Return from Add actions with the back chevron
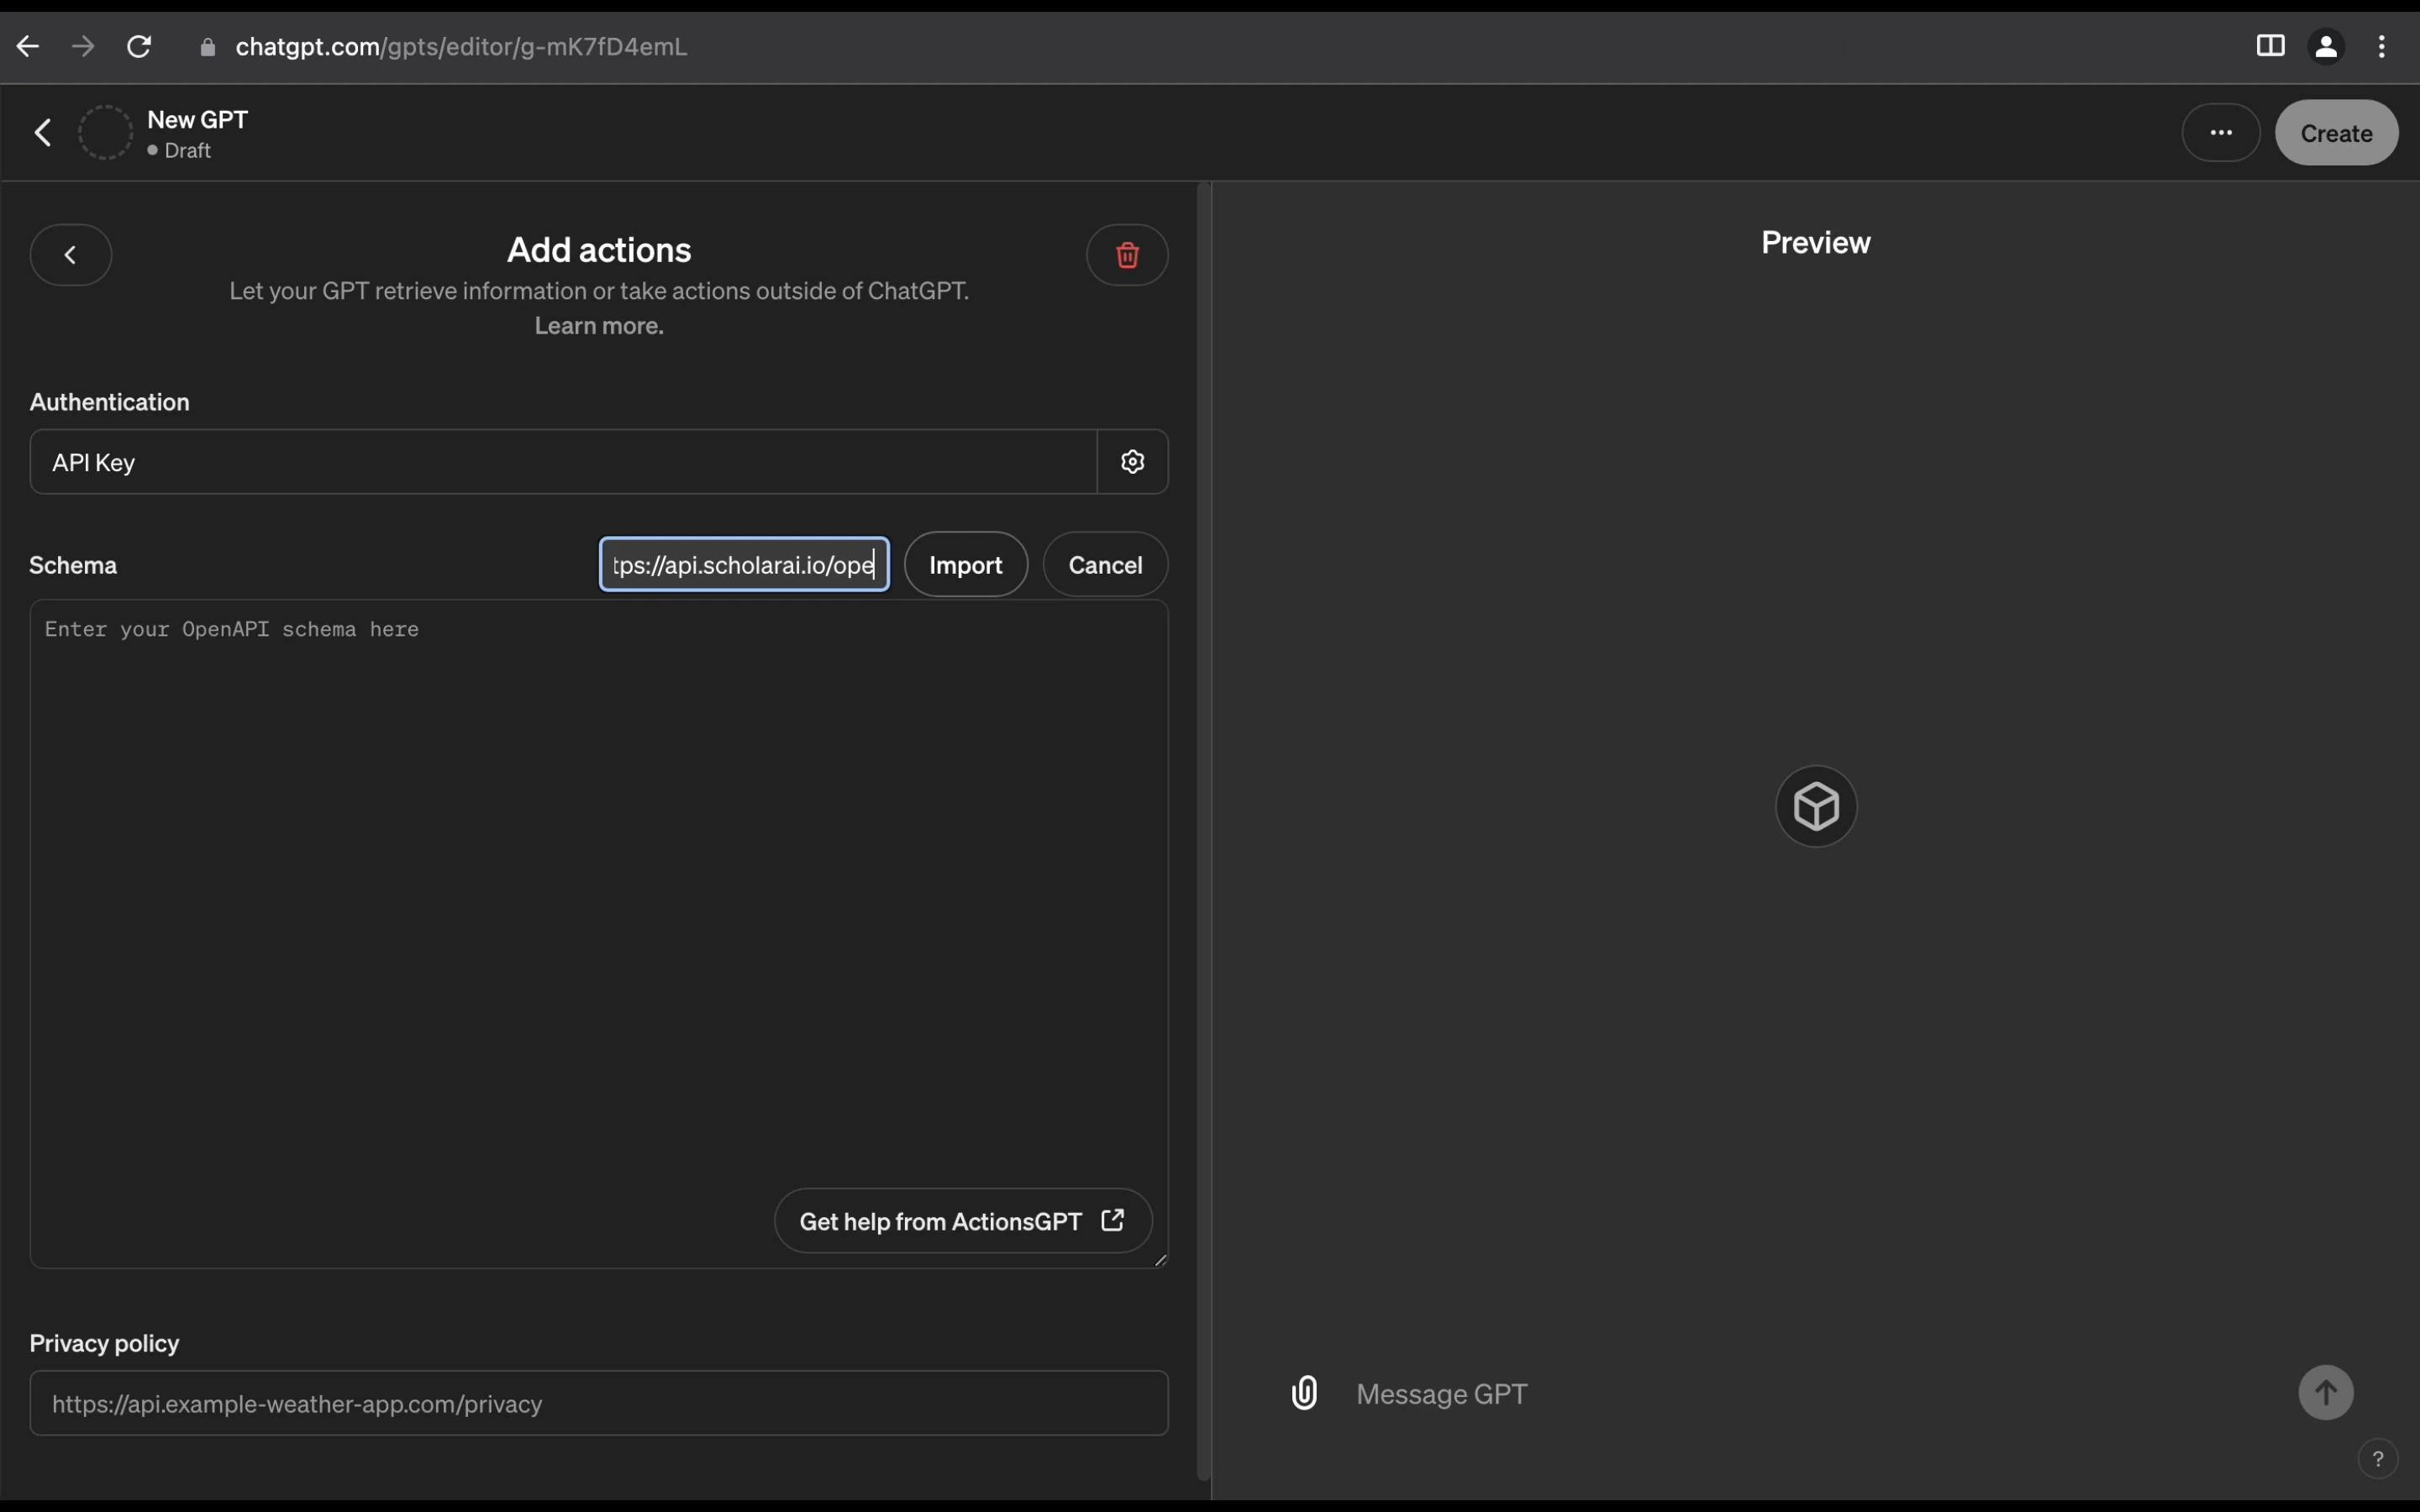 71,255
